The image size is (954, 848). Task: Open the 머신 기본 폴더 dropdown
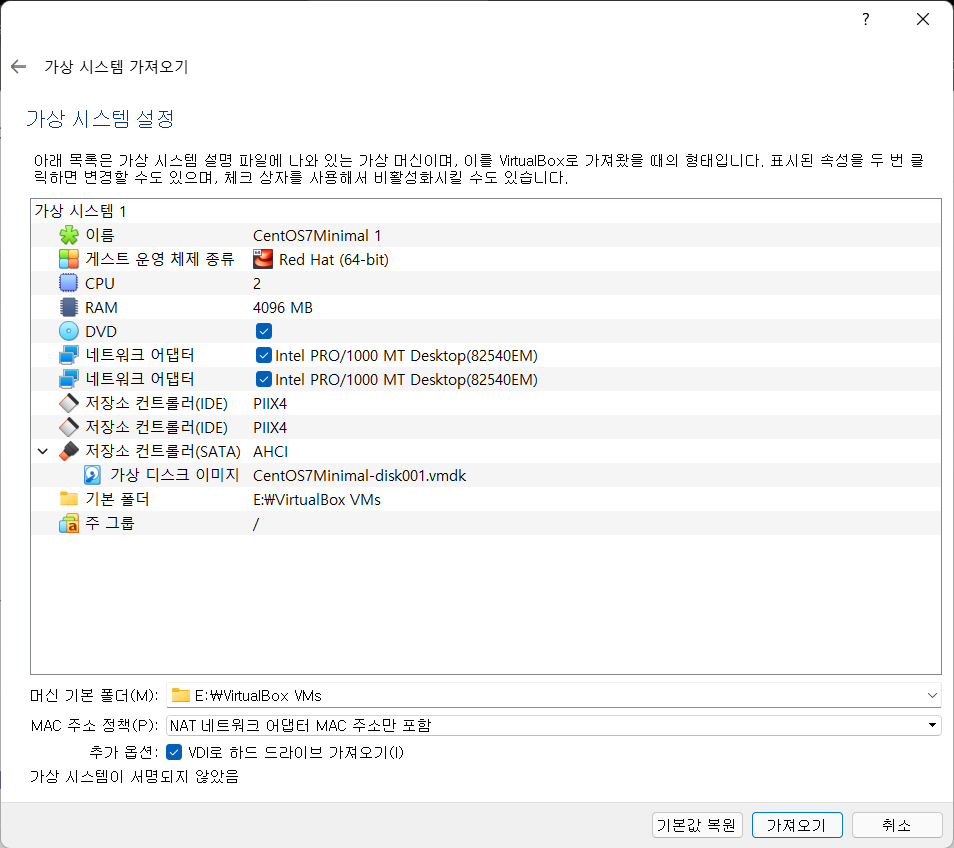click(x=932, y=695)
